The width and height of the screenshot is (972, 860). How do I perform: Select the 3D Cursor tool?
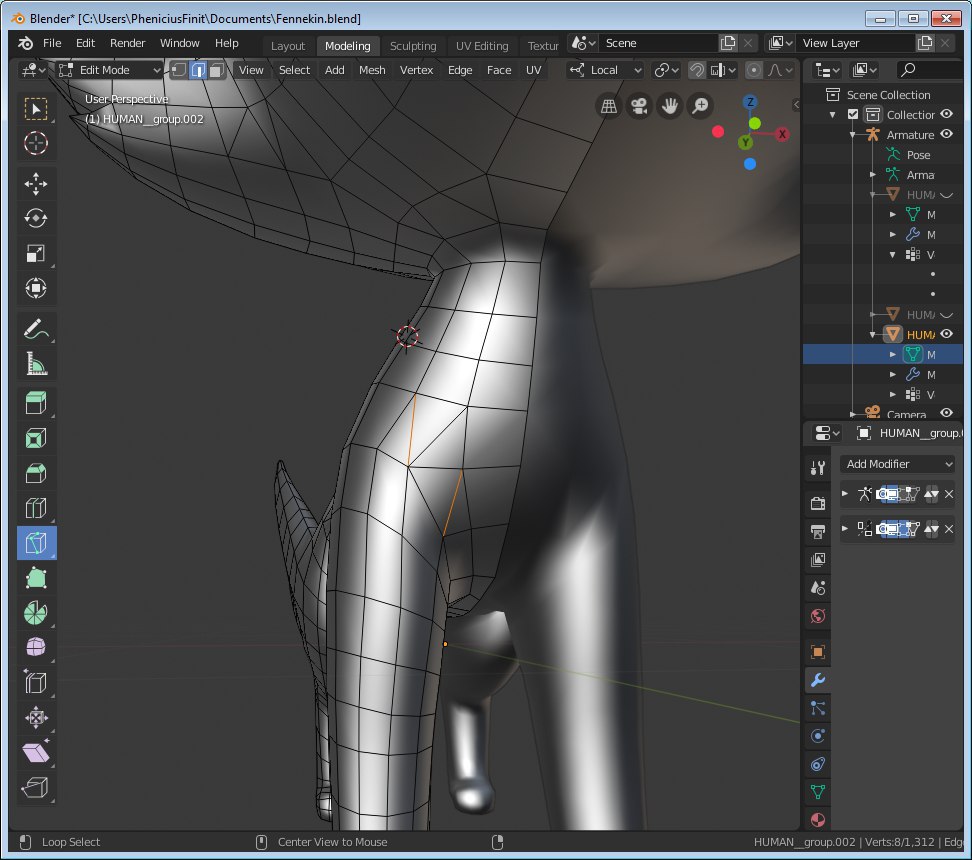pyautogui.click(x=36, y=143)
